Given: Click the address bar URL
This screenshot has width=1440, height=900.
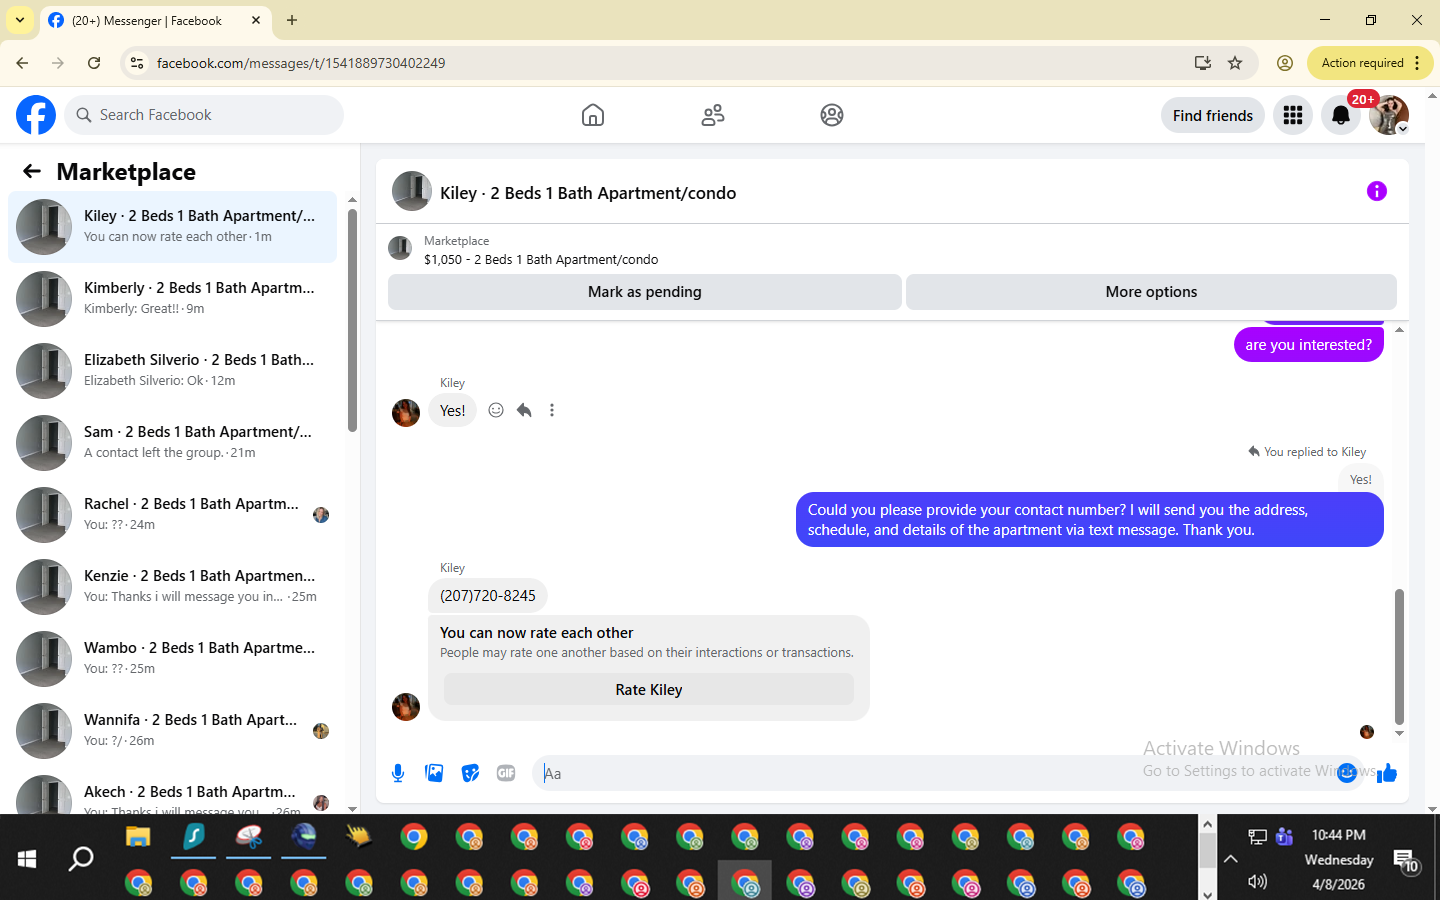Looking at the screenshot, I should [301, 63].
